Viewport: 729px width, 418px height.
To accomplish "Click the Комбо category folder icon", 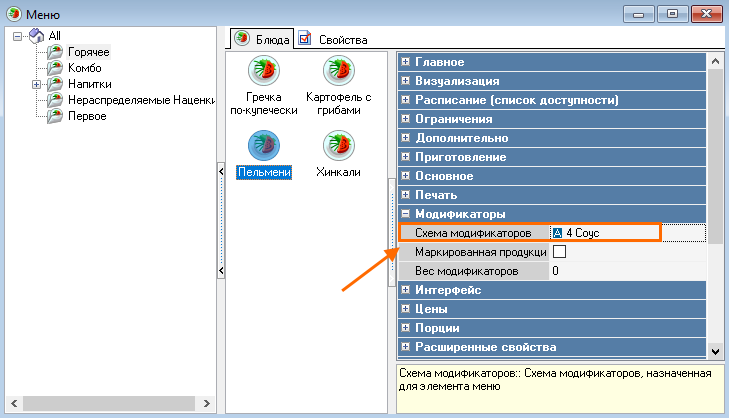I will (x=55, y=68).
